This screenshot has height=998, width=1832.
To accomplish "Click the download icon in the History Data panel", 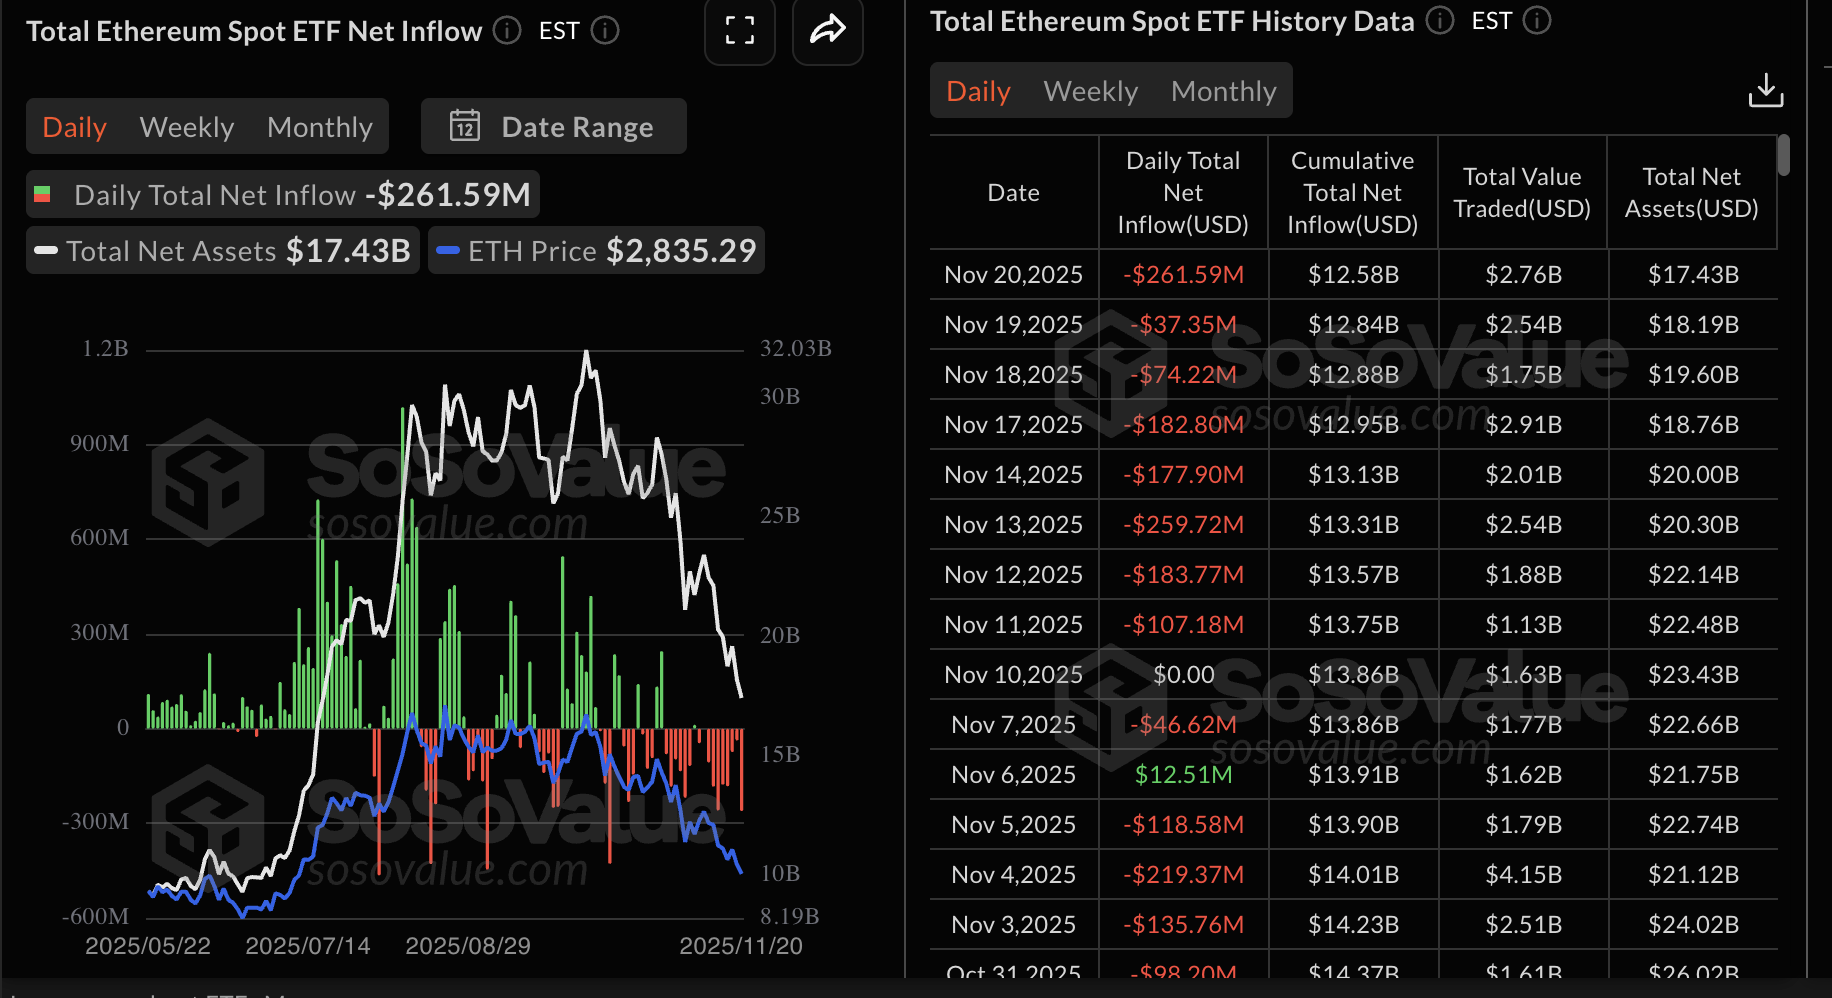I will [1766, 90].
